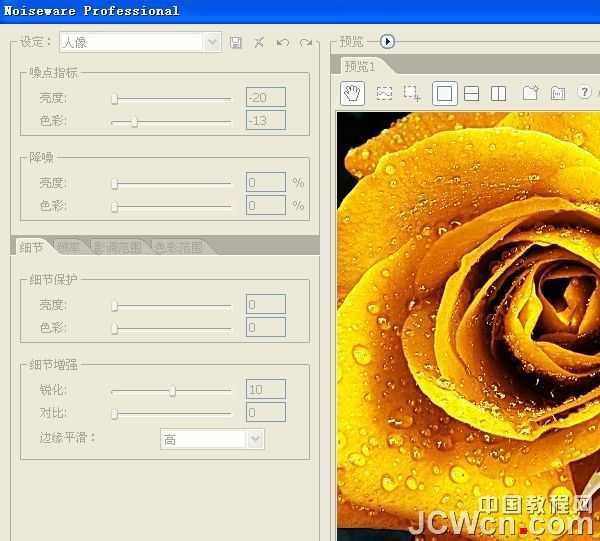Click the 锐化 sharpening slider handle
The height and width of the screenshot is (541, 600).
coord(172,391)
